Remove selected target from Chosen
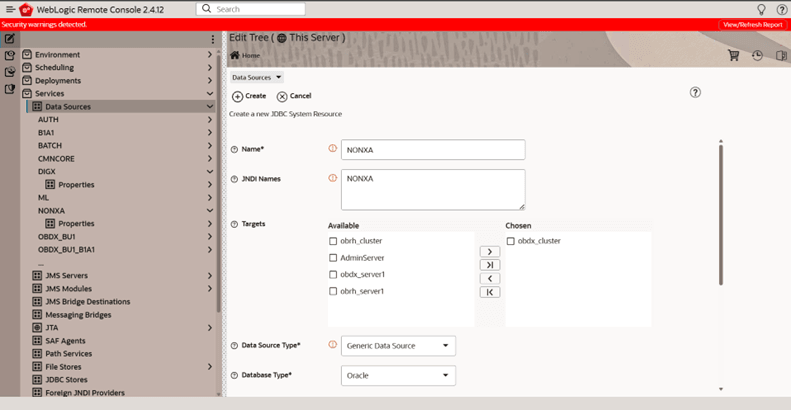The image size is (791, 410). pyautogui.click(x=490, y=278)
